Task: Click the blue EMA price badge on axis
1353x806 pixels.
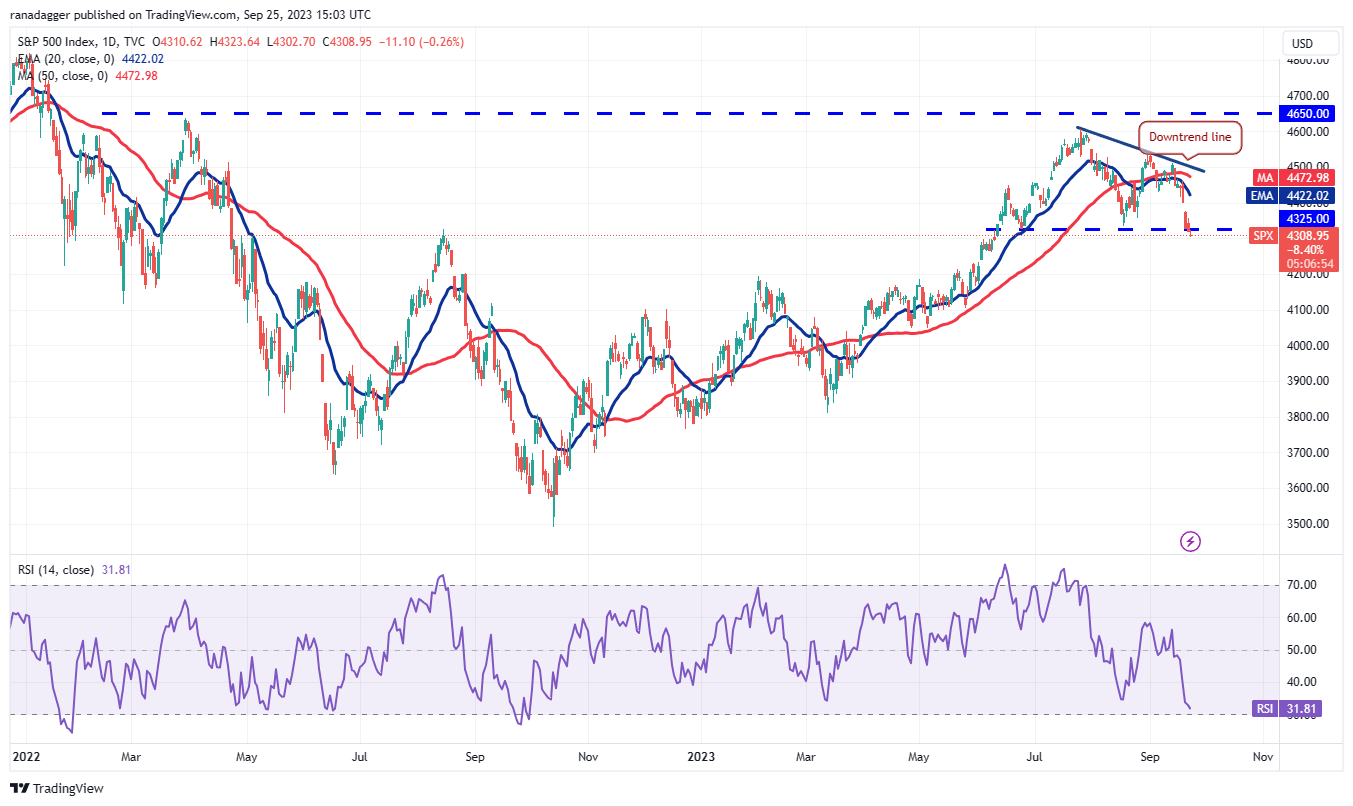Action: click(1291, 195)
